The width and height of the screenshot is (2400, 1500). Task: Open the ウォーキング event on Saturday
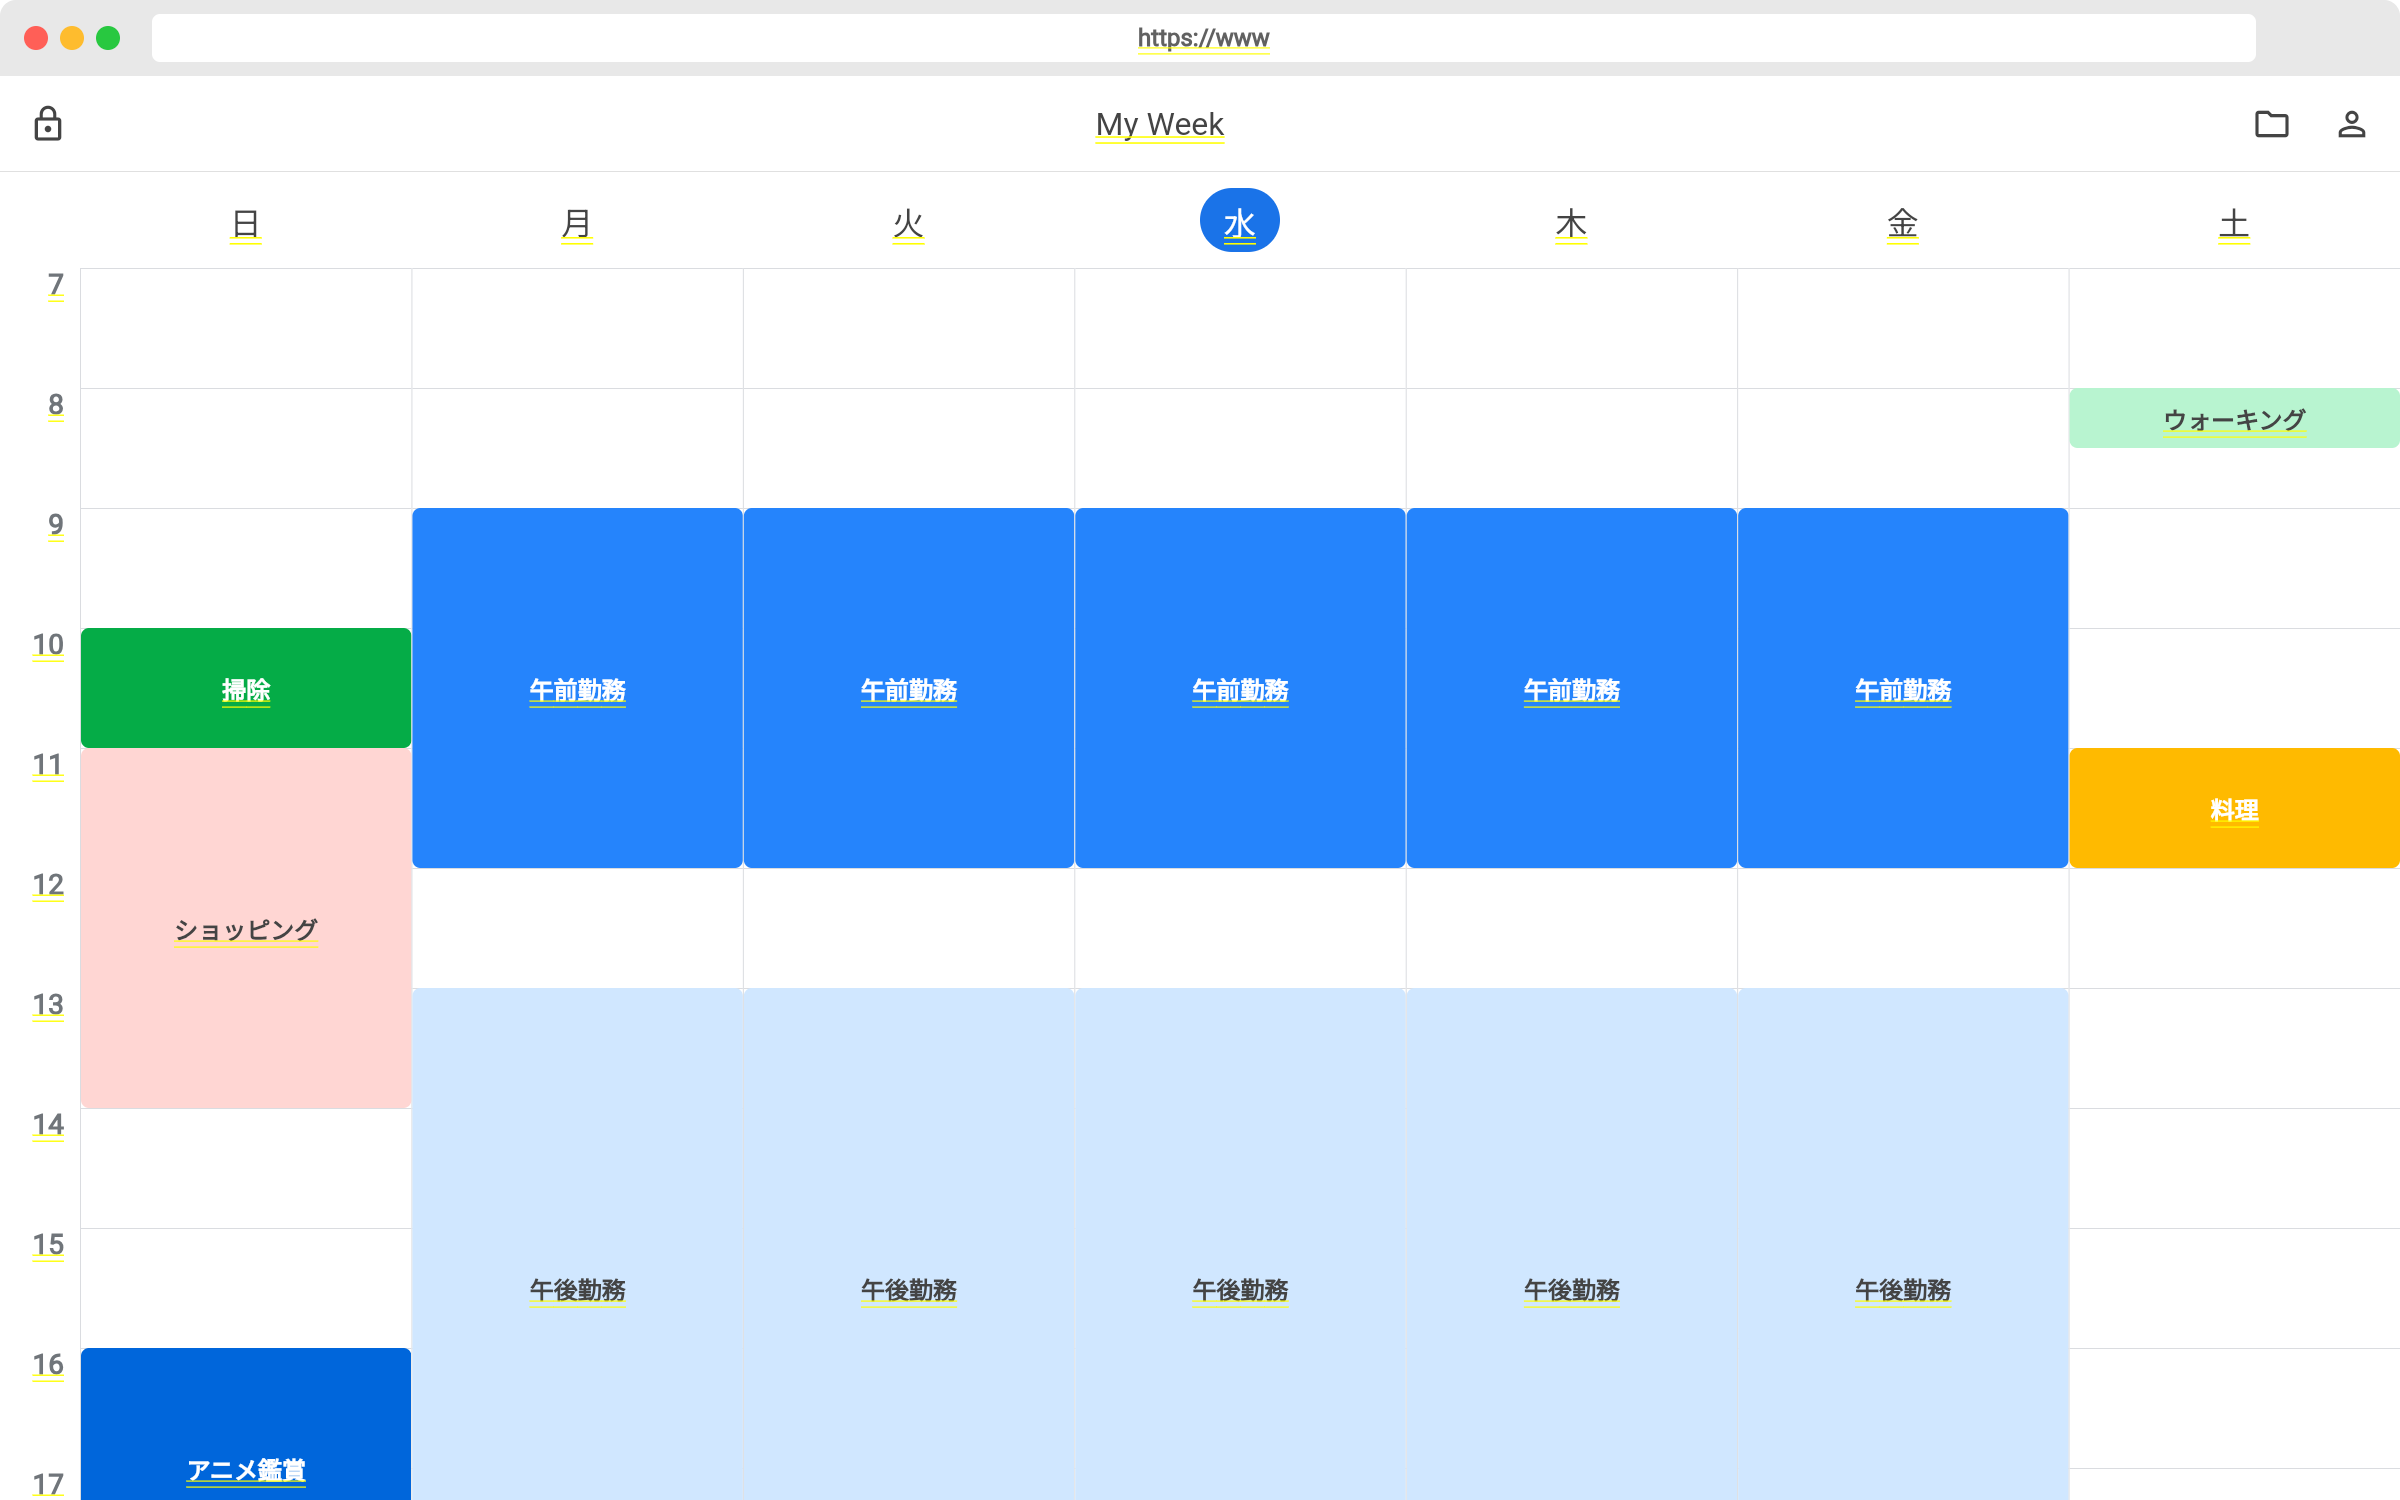pyautogui.click(x=2233, y=418)
